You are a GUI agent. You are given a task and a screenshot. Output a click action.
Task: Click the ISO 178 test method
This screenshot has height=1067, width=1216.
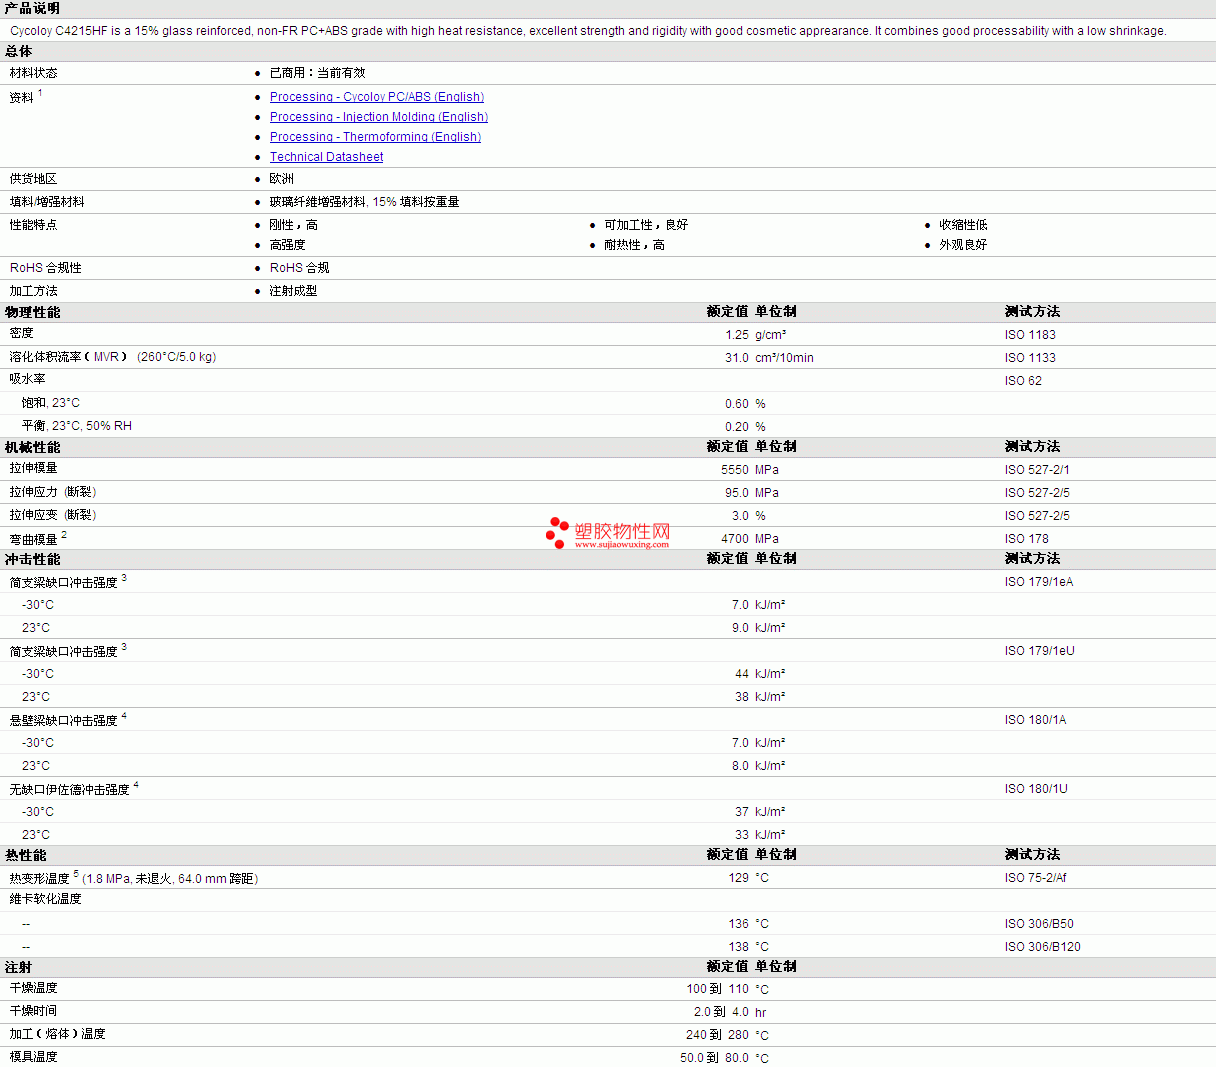click(1027, 539)
